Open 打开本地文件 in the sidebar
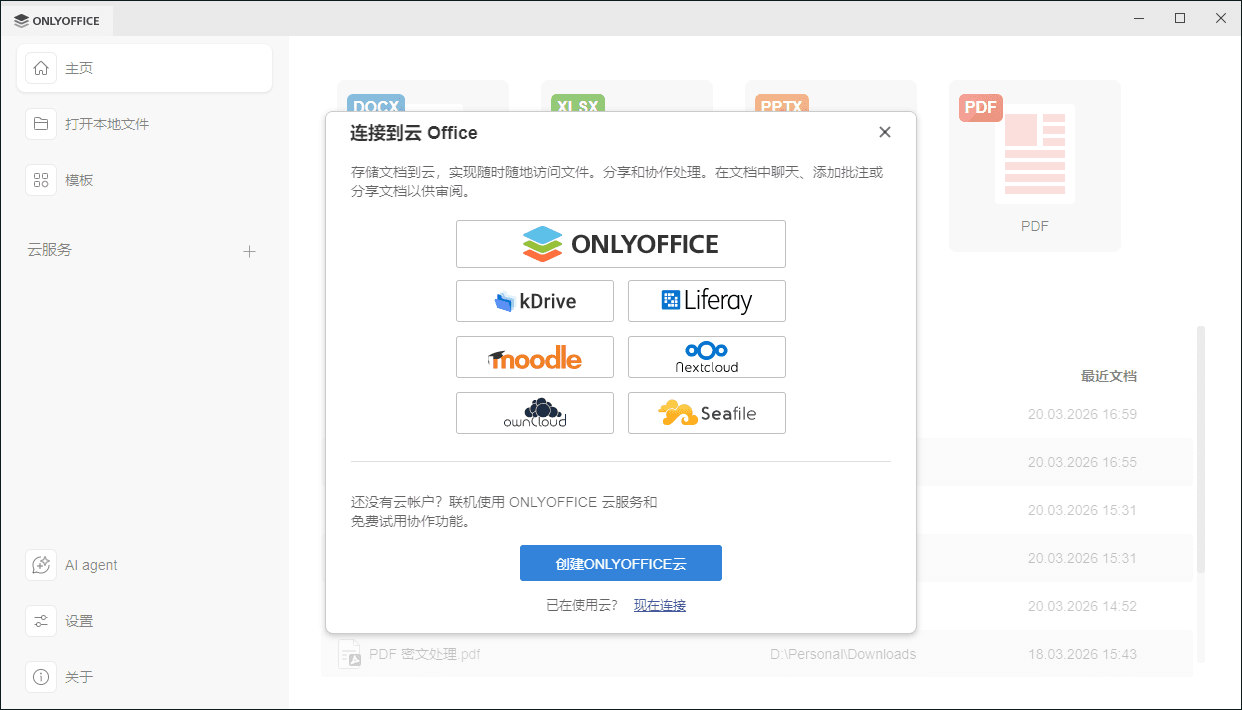 click(144, 124)
